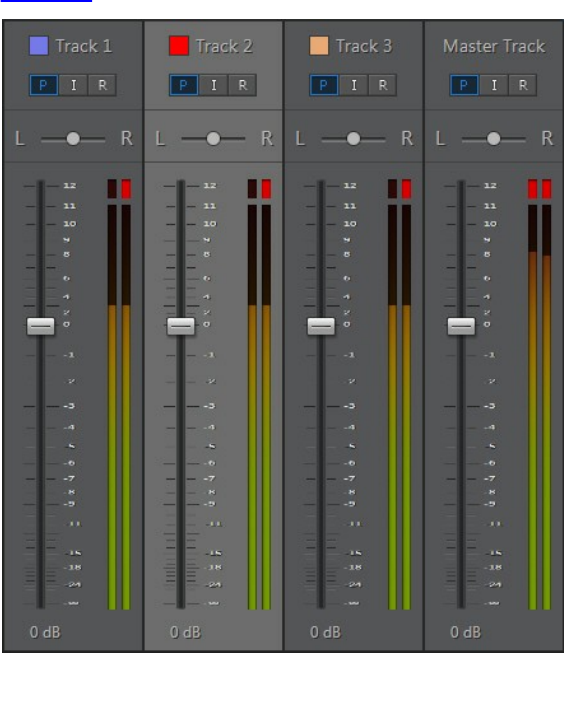Click the Track 2 volume fader handle
This screenshot has height=717, width=564.
181,326
